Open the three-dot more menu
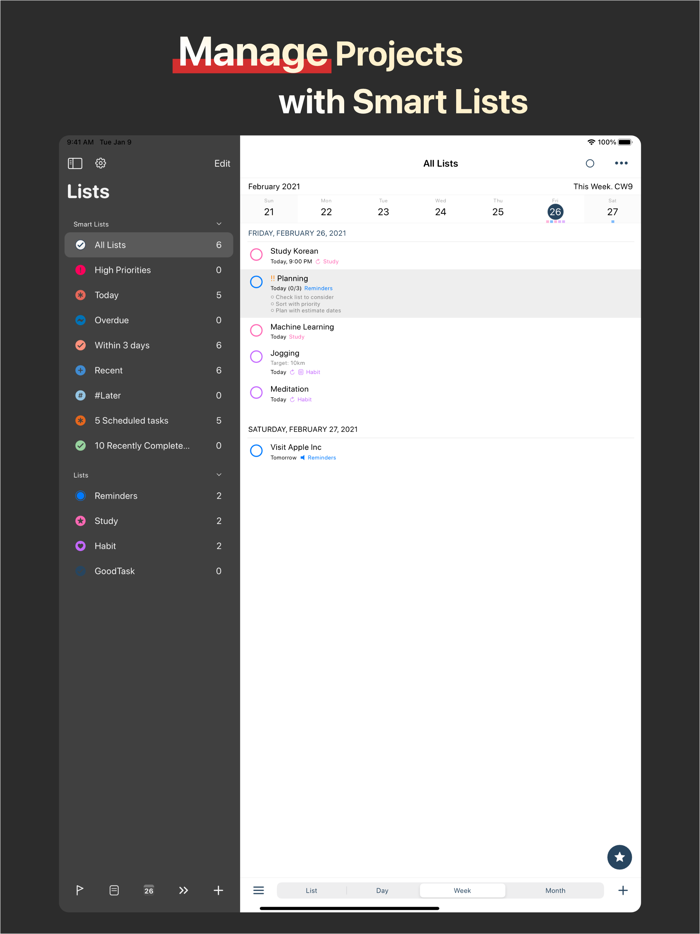The image size is (700, 934). tap(621, 163)
